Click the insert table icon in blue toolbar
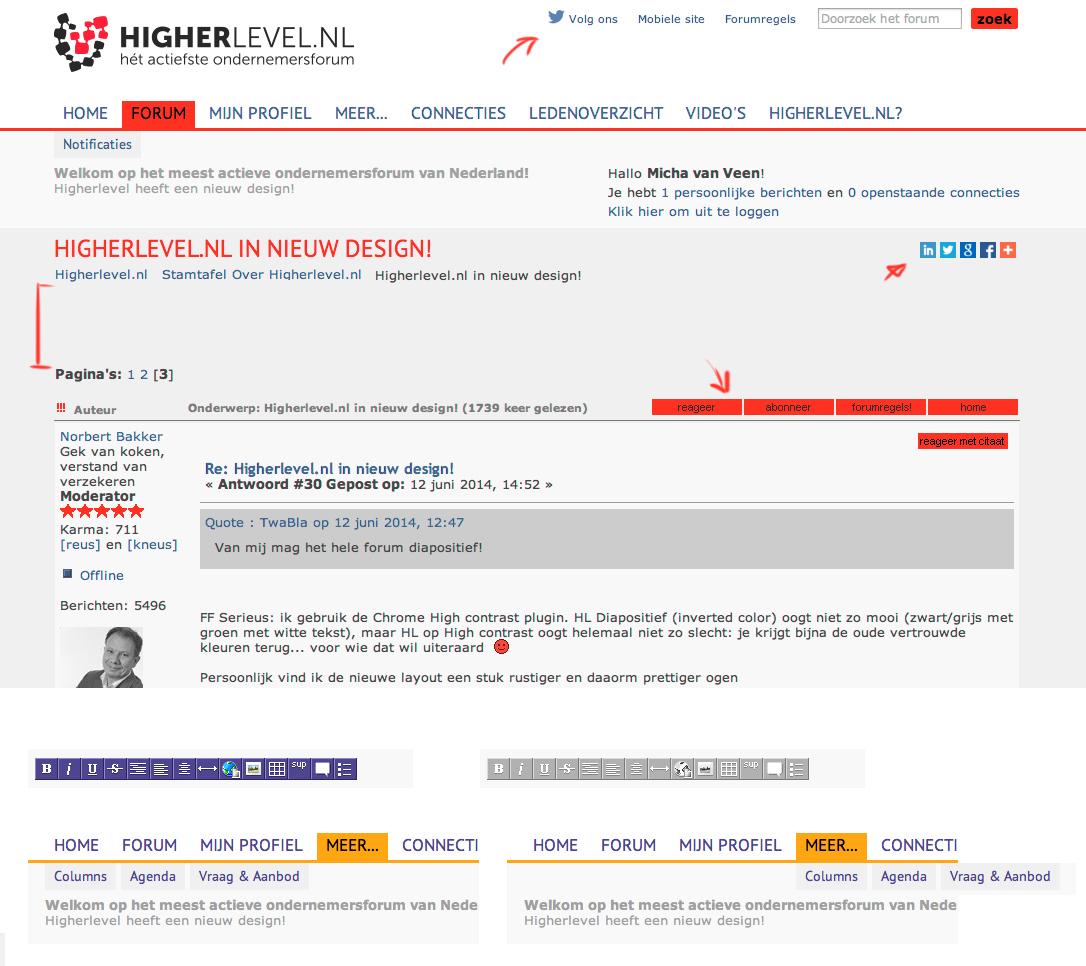This screenshot has width=1086, height=966. pyautogui.click(x=277, y=769)
